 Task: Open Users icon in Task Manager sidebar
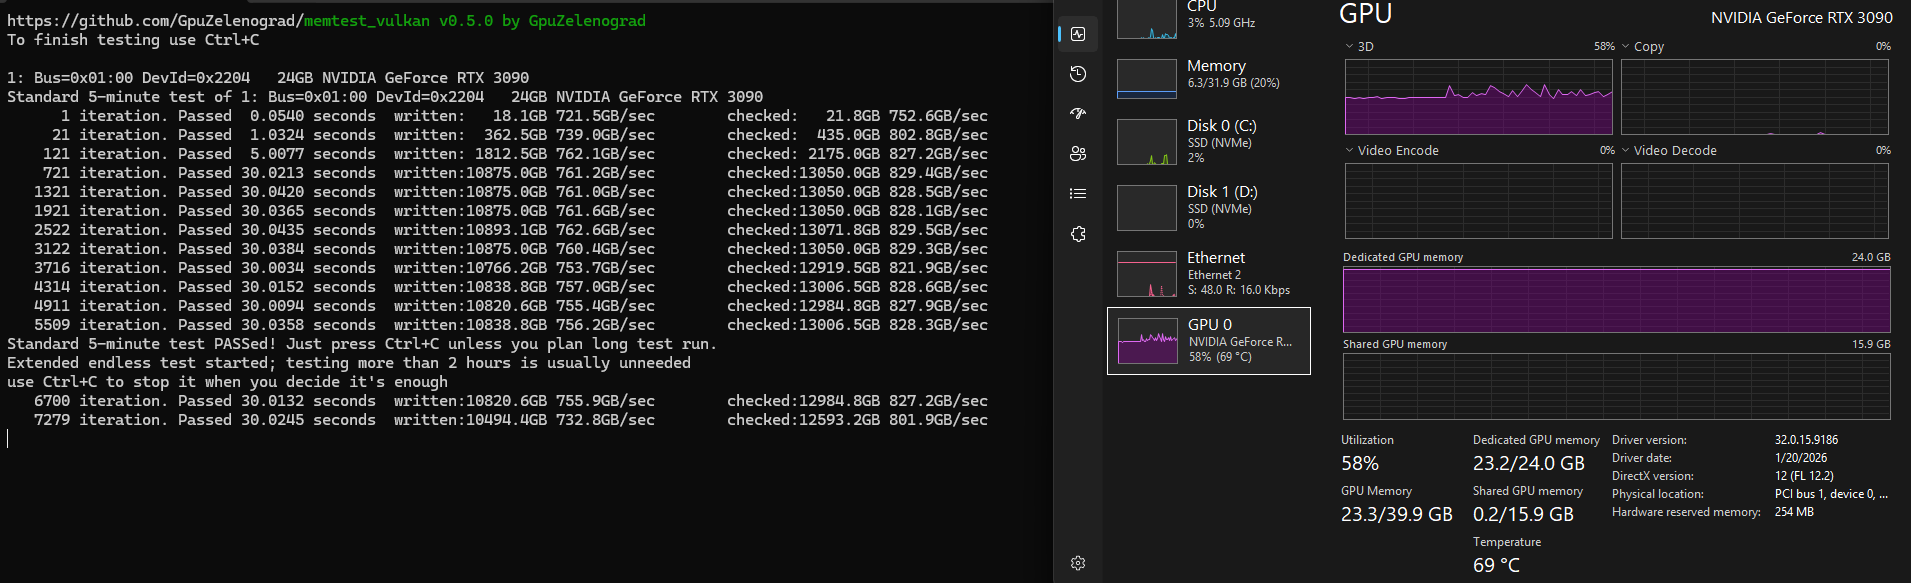pyautogui.click(x=1078, y=154)
